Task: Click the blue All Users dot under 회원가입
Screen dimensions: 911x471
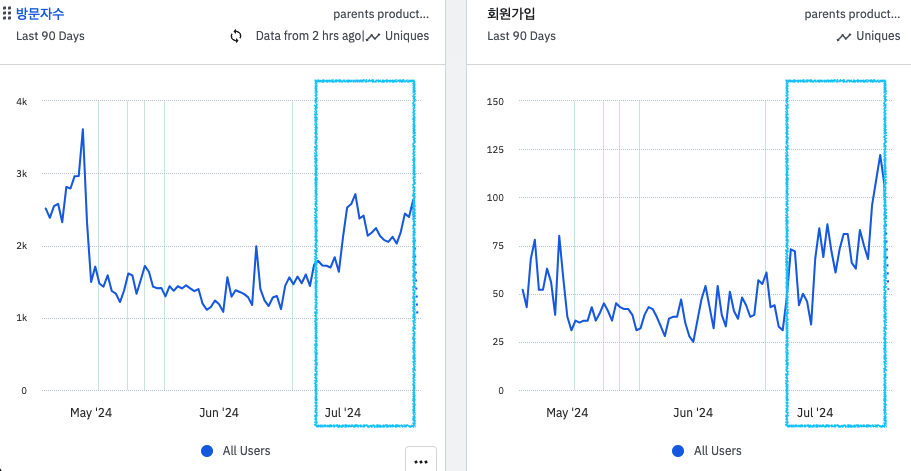Action: tap(678, 451)
